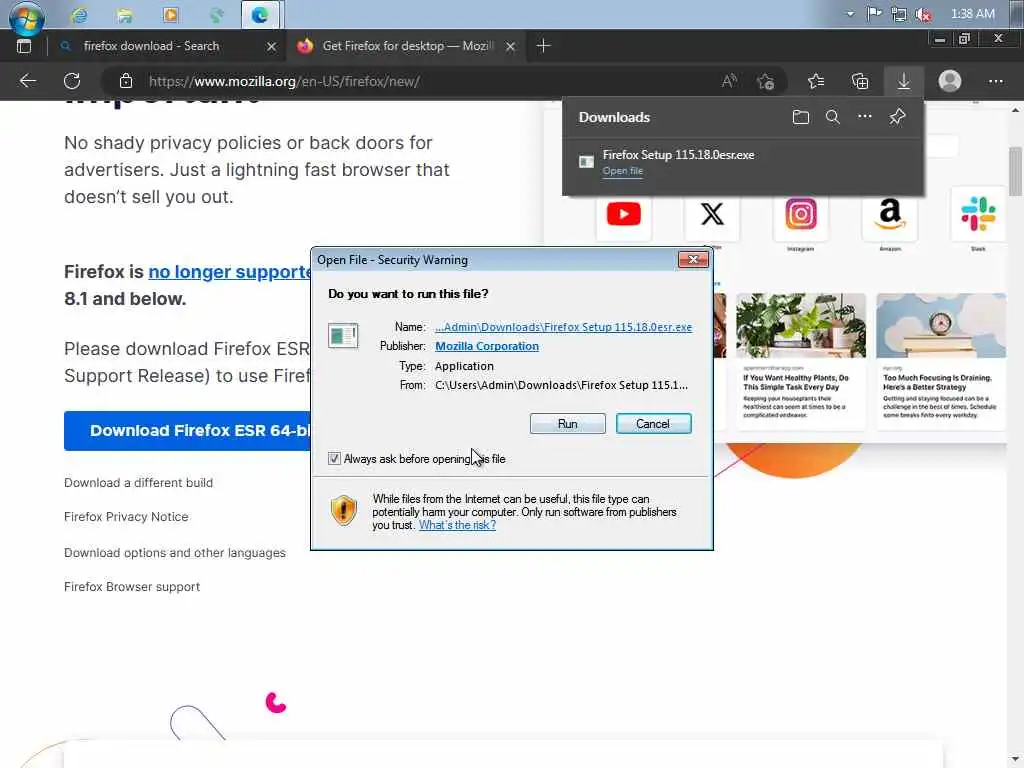Screen dimensions: 1024x768
Task: Uncheck 'Always ask before opening this file'
Action: [334, 458]
